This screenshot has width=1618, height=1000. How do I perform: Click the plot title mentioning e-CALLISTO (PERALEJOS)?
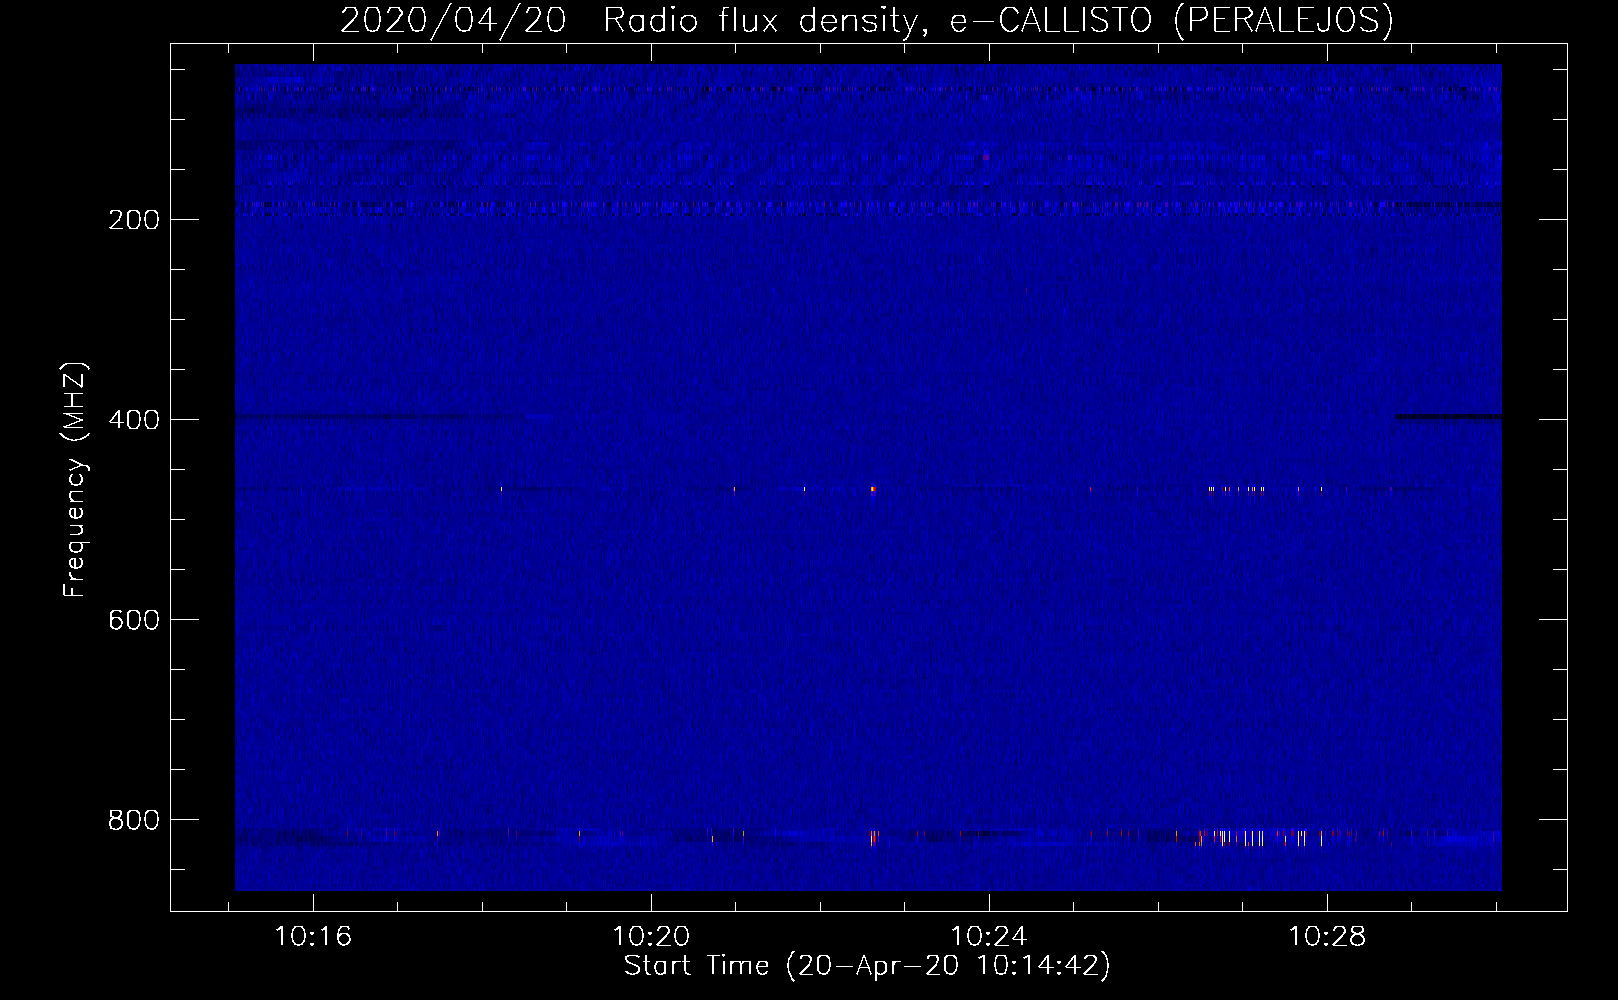click(x=866, y=20)
